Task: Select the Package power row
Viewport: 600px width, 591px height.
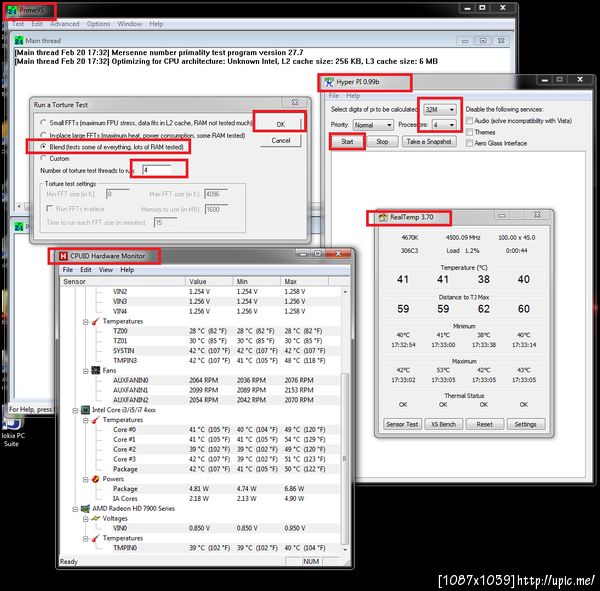Action: pos(199,489)
